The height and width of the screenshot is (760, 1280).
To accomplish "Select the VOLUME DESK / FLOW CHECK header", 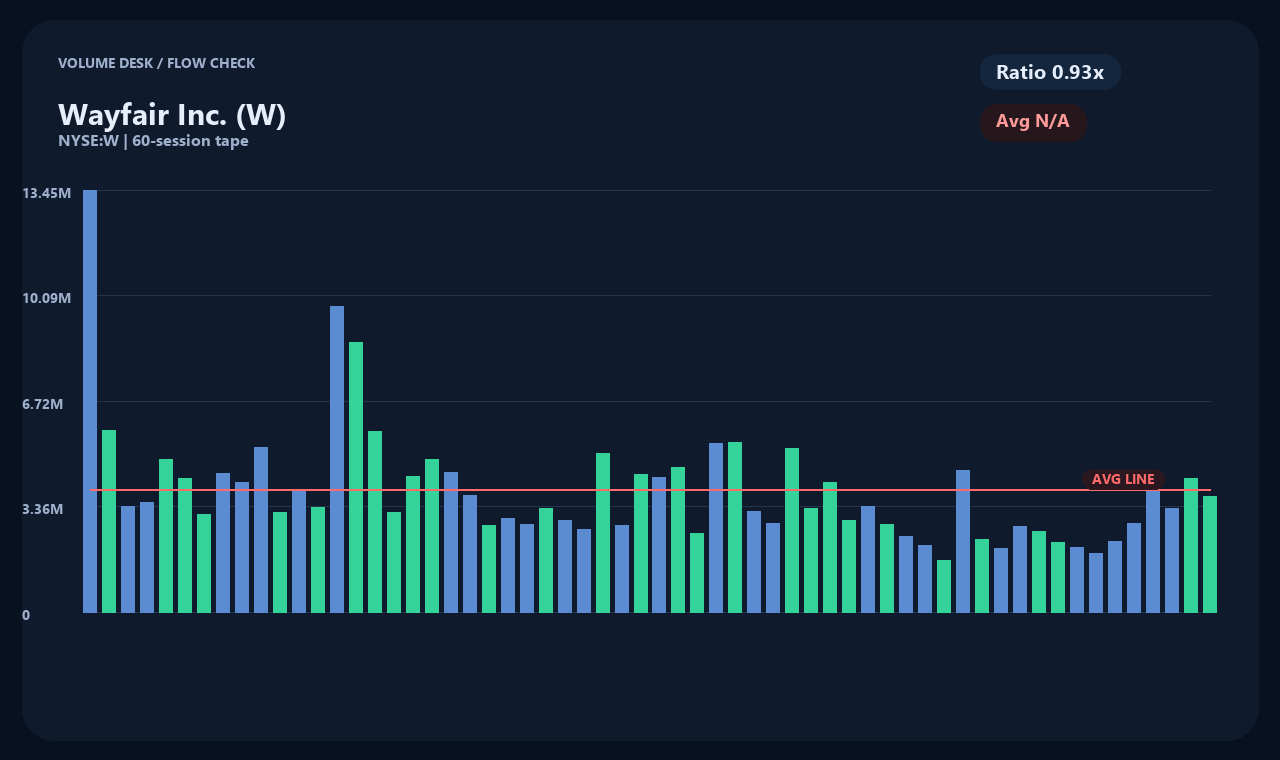I will [156, 63].
